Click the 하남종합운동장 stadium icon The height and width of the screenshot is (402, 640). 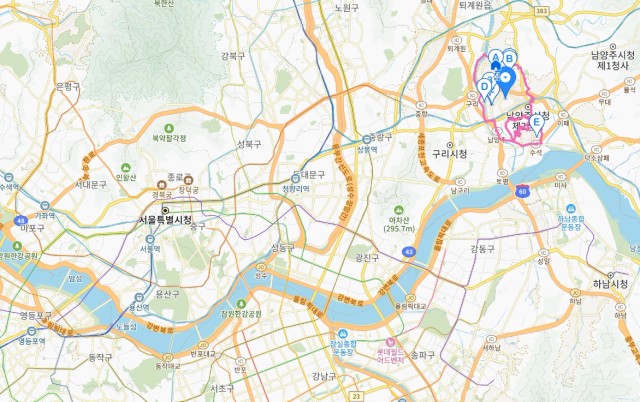click(x=571, y=209)
